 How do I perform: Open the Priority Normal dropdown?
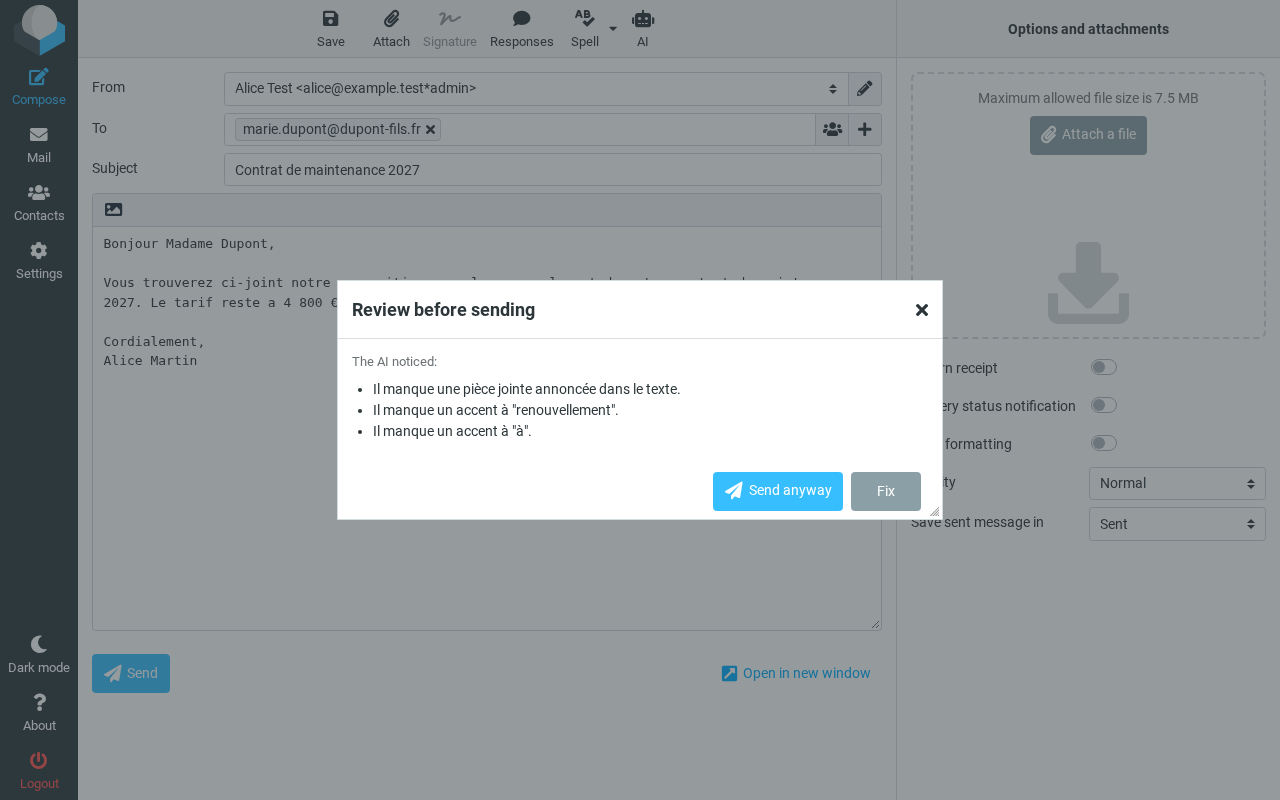click(x=1177, y=483)
